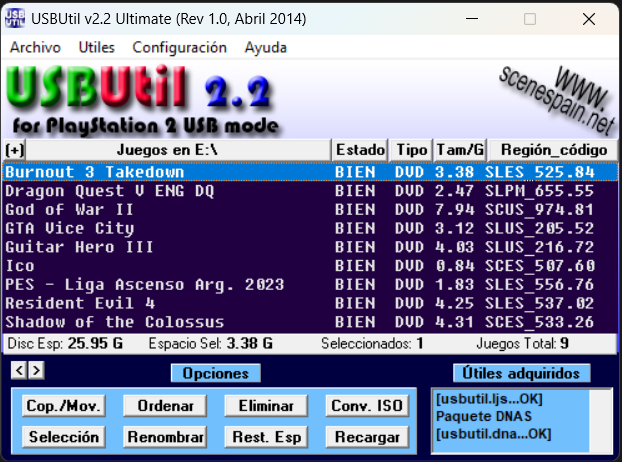Image resolution: width=622 pixels, height=462 pixels.
Task: Click the [usbutil.dna...OK] entry
Action: point(493,434)
